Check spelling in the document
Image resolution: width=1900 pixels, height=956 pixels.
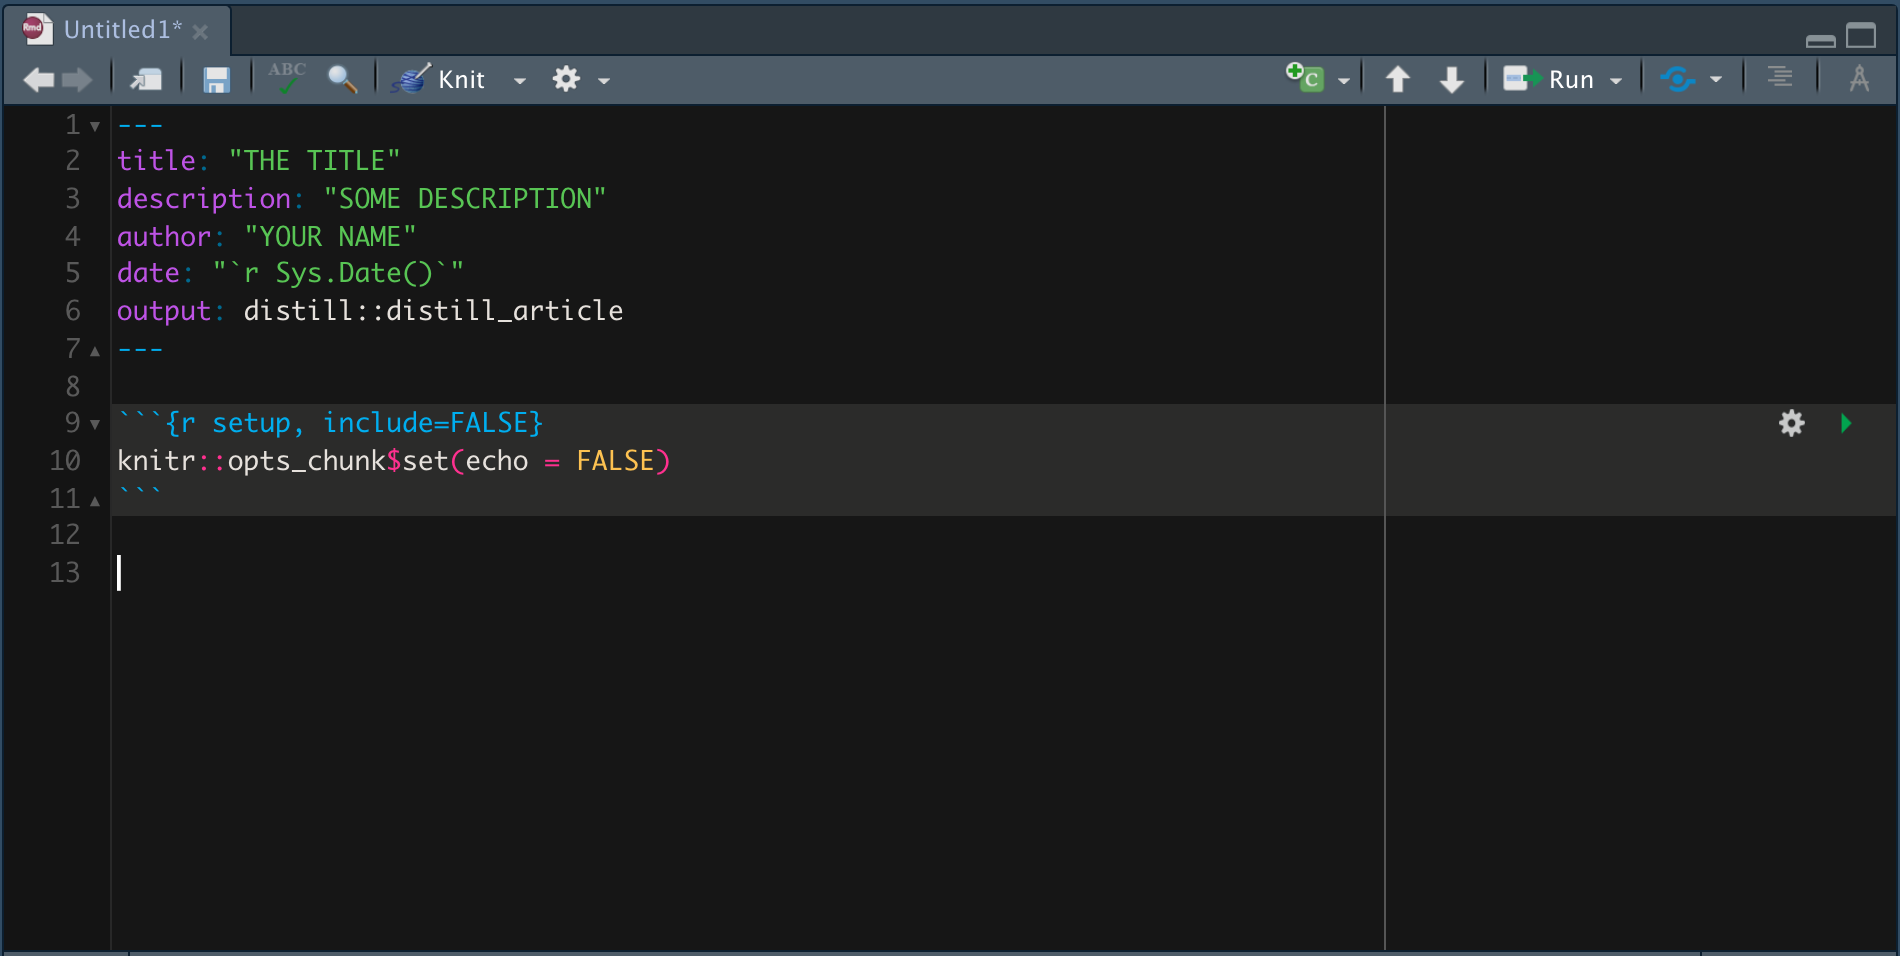[x=287, y=78]
